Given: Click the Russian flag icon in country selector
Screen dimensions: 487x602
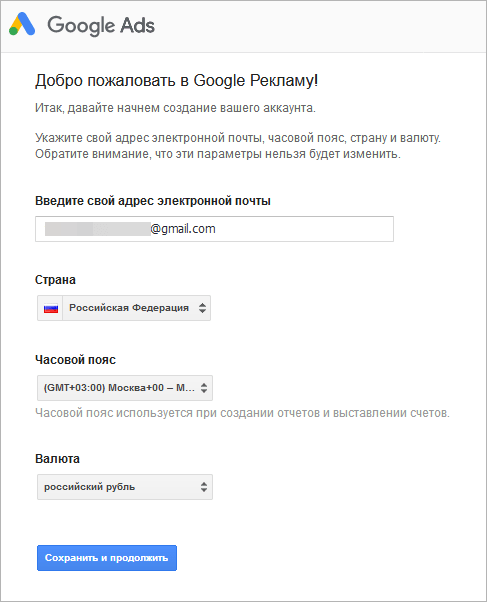Looking at the screenshot, I should pyautogui.click(x=51, y=308).
